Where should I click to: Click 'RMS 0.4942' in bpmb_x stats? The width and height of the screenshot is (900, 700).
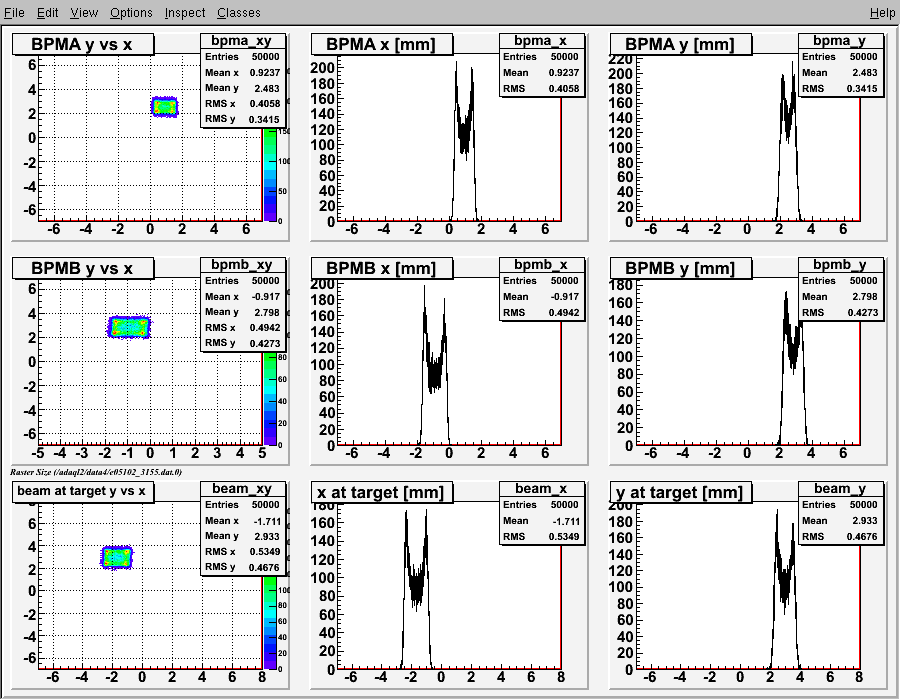click(541, 312)
